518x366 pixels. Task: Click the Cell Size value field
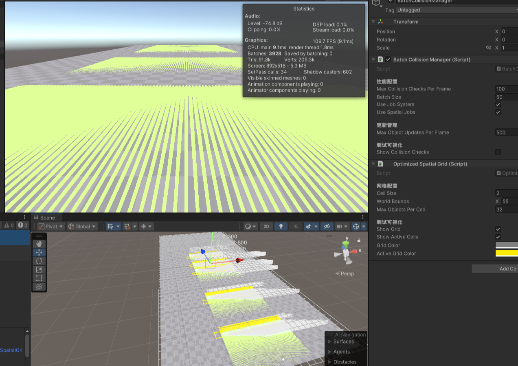point(507,193)
